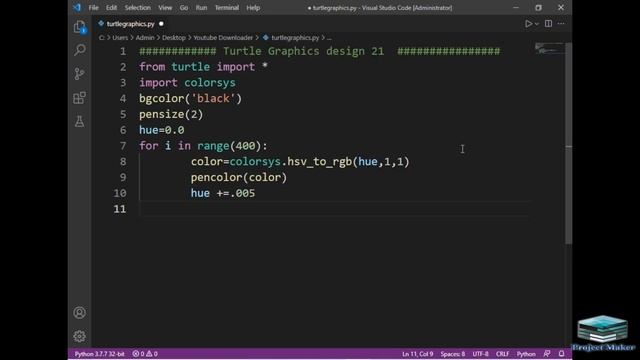Click the feedback icon in status bar
Screen dimensions: 640x360
[x=547, y=354]
